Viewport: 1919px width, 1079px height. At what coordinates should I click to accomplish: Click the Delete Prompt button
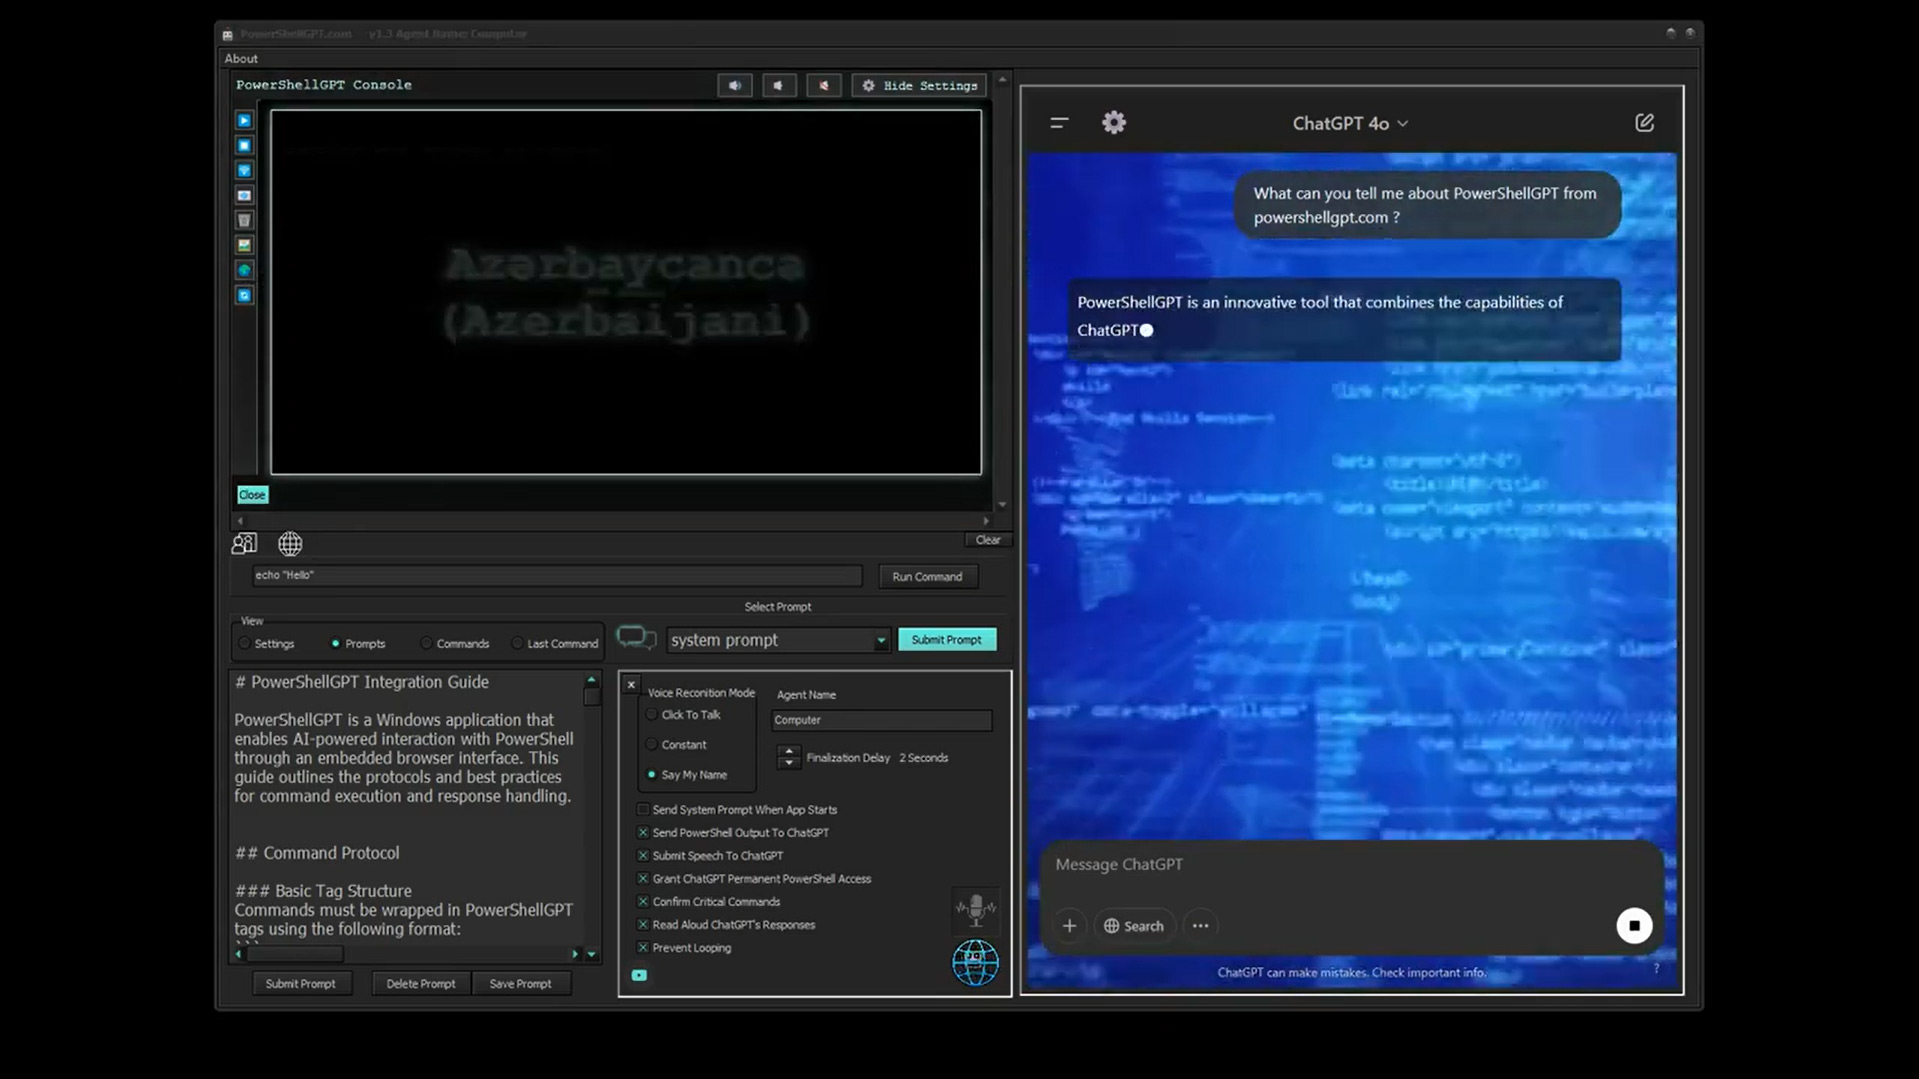click(420, 984)
